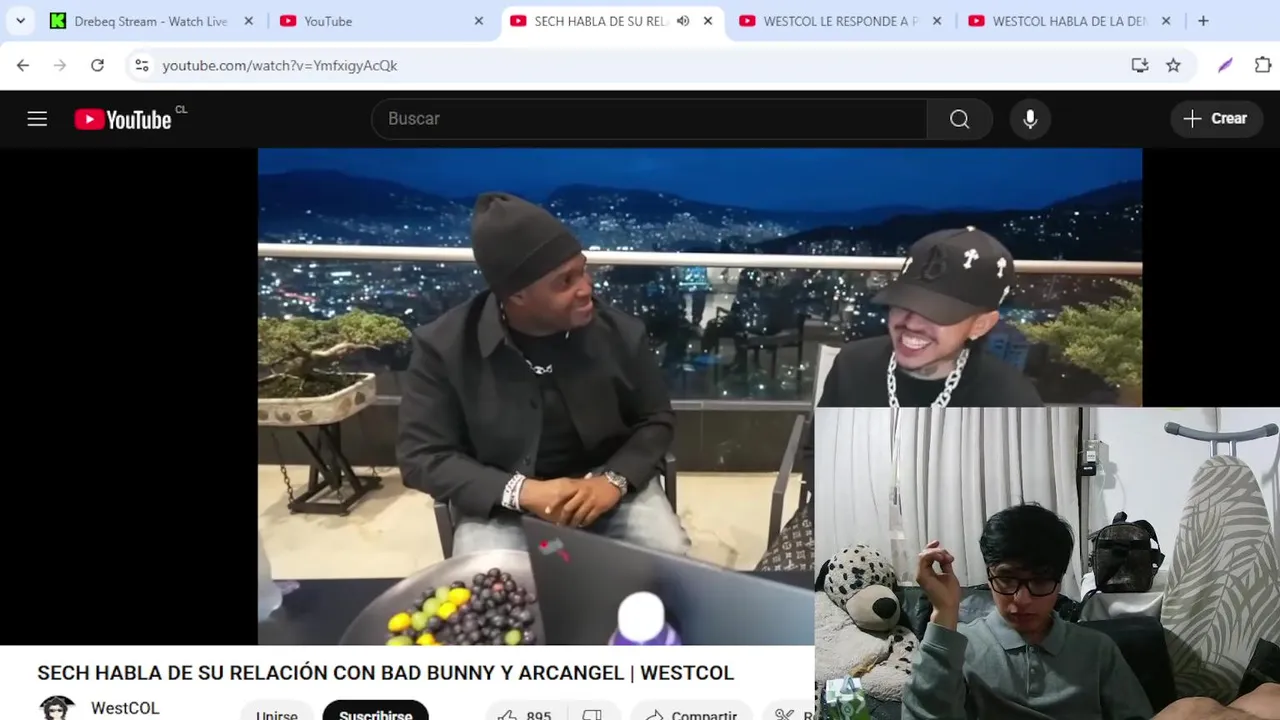
Task: Install app icon in address bar
Action: (1140, 65)
